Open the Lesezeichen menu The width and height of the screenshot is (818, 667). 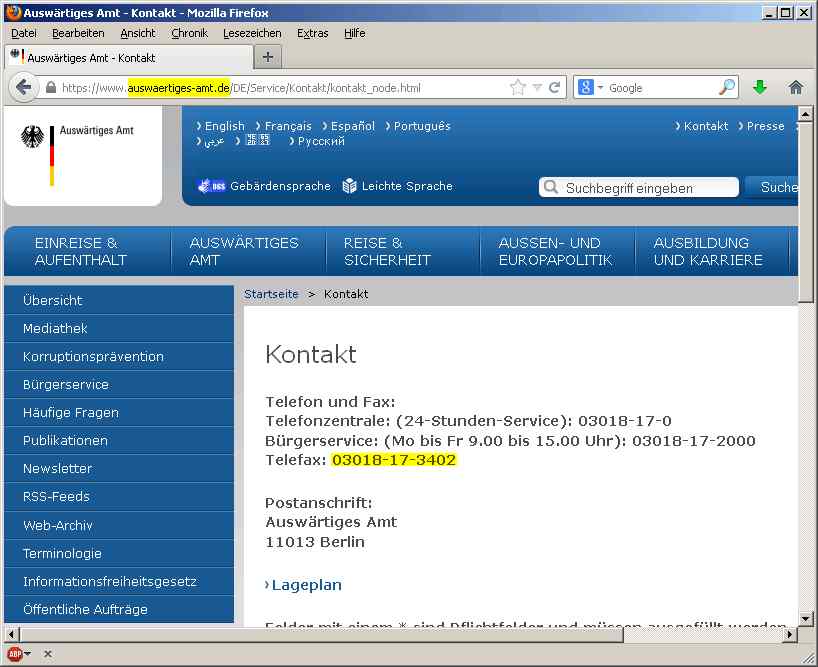pyautogui.click(x=252, y=33)
